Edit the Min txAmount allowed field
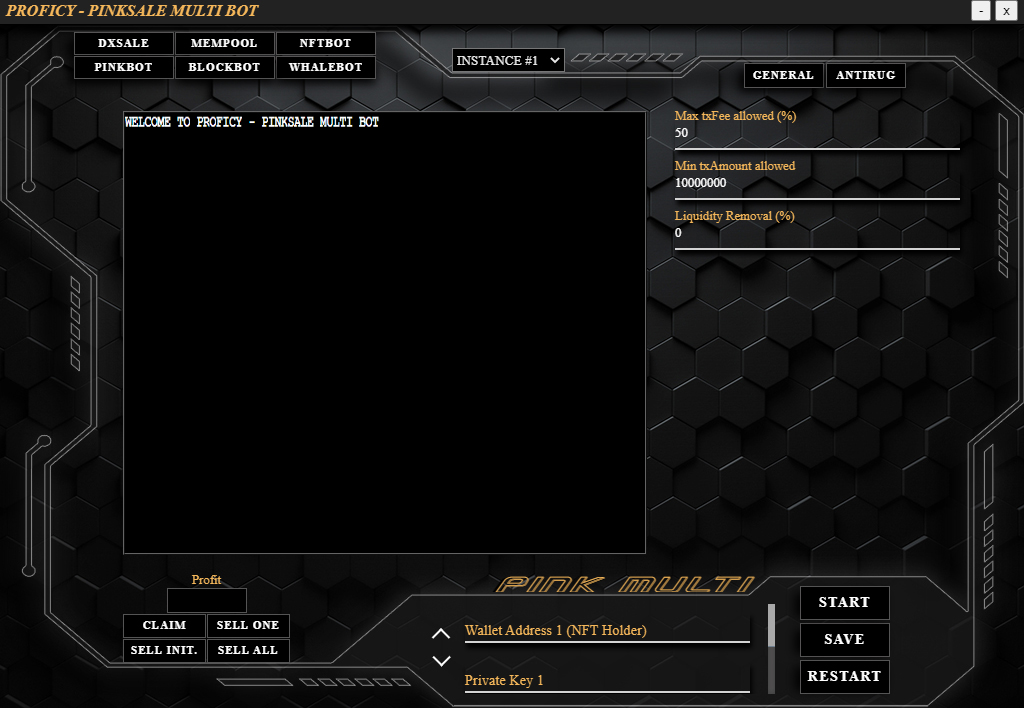Viewport: 1024px width, 708px height. [x=817, y=184]
